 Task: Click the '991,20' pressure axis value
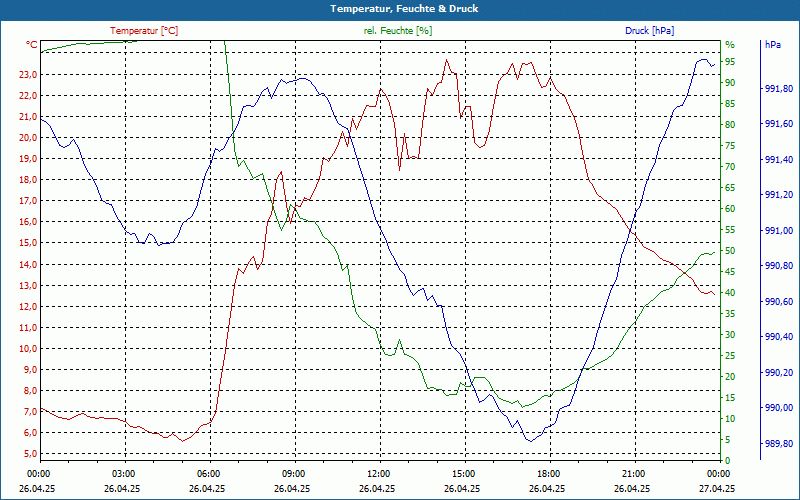coord(779,195)
